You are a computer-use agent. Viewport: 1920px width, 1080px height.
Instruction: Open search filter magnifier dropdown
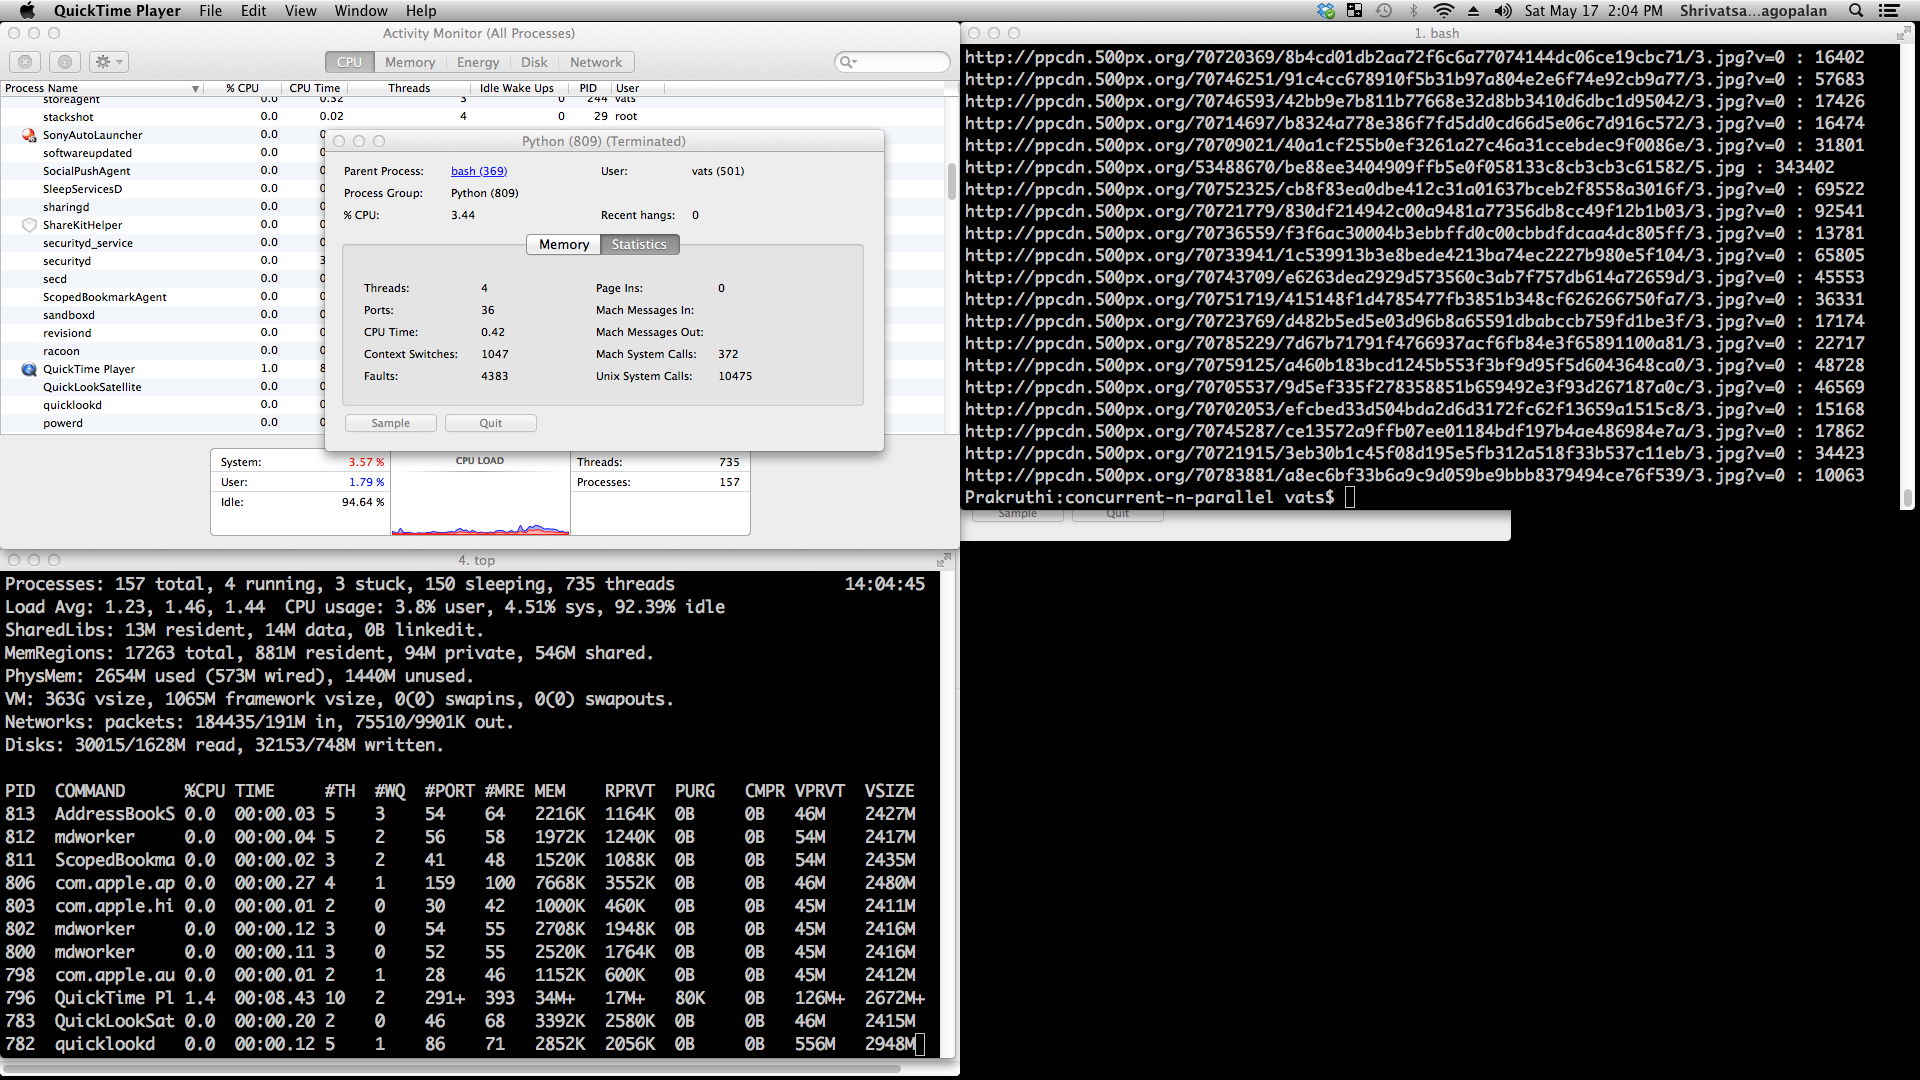click(x=848, y=62)
